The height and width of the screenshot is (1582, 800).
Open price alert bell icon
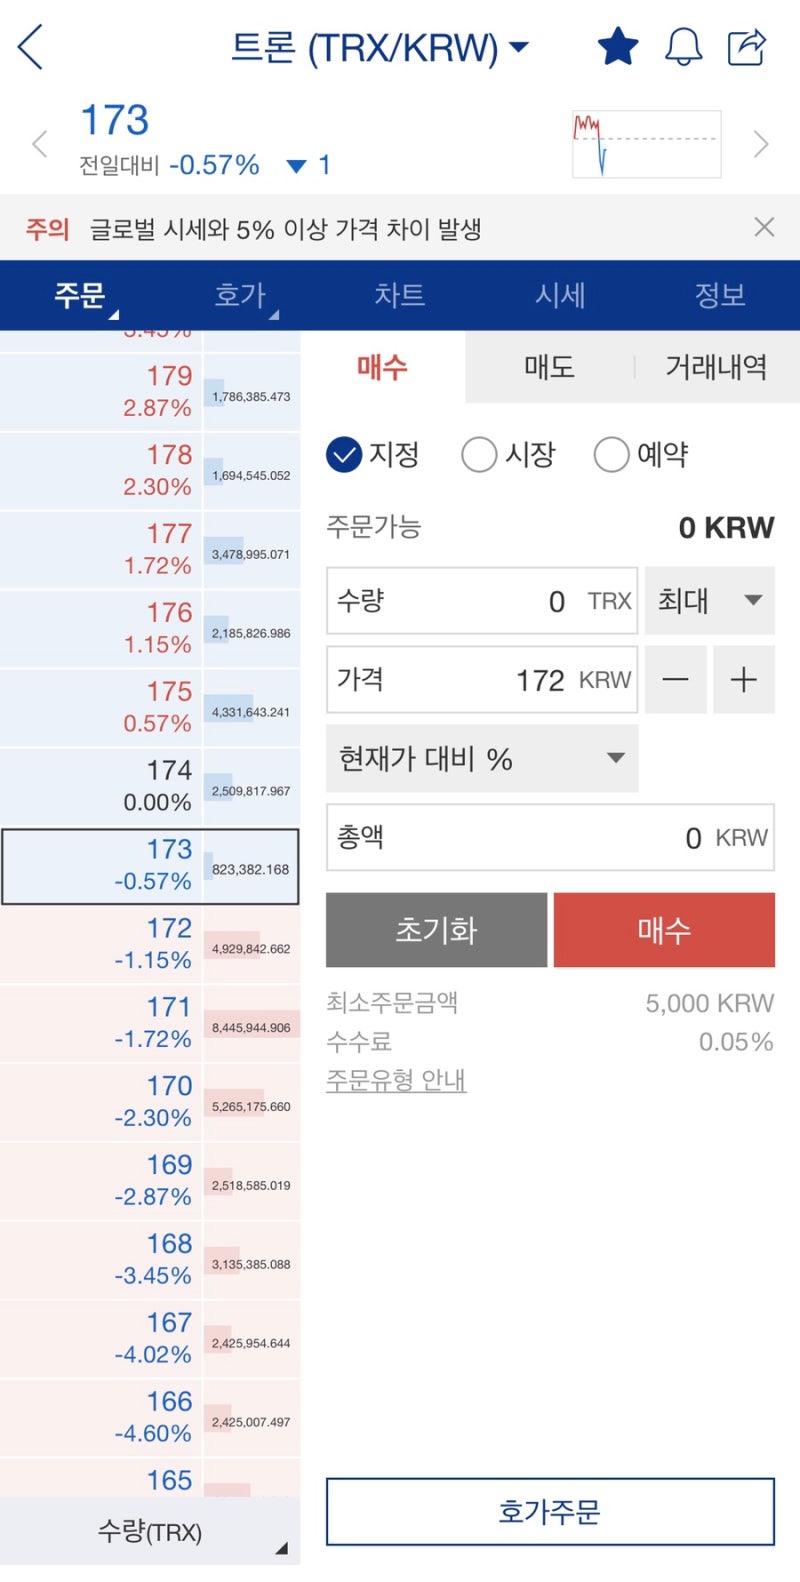point(684,47)
